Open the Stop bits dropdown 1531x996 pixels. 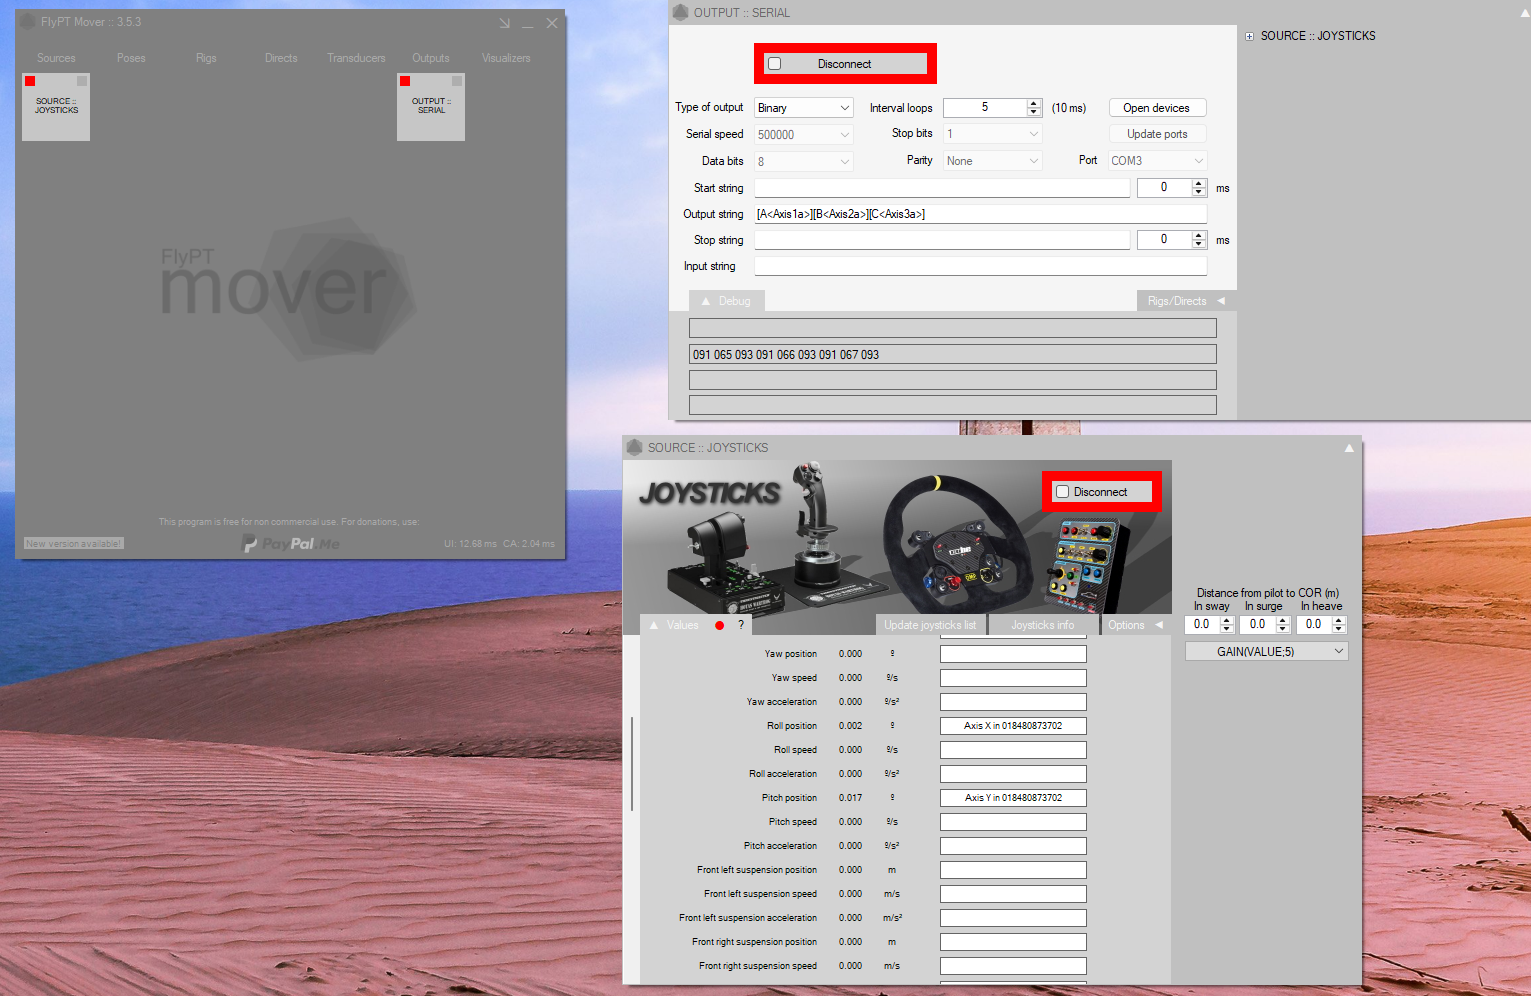pyautogui.click(x=992, y=134)
